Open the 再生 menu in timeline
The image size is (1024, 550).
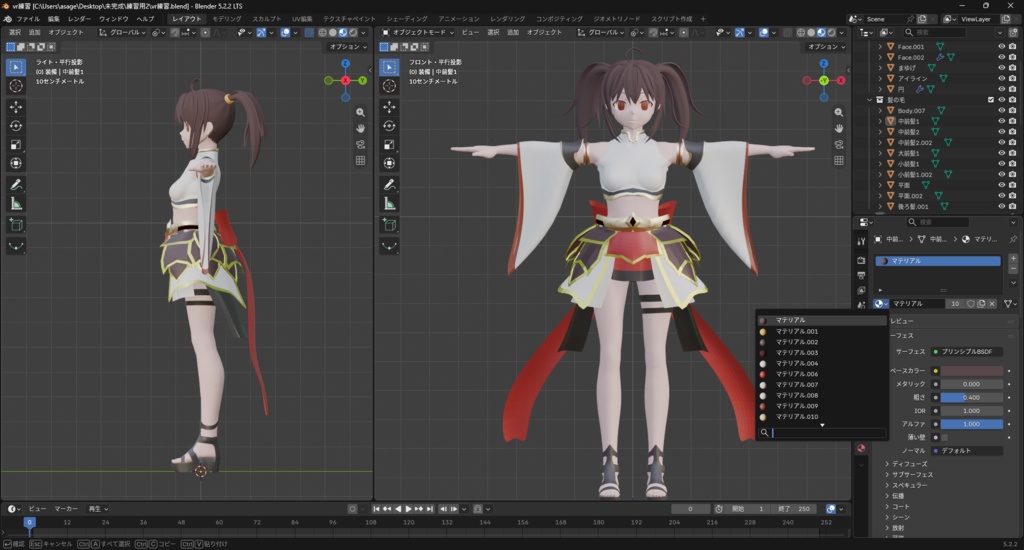(98, 509)
